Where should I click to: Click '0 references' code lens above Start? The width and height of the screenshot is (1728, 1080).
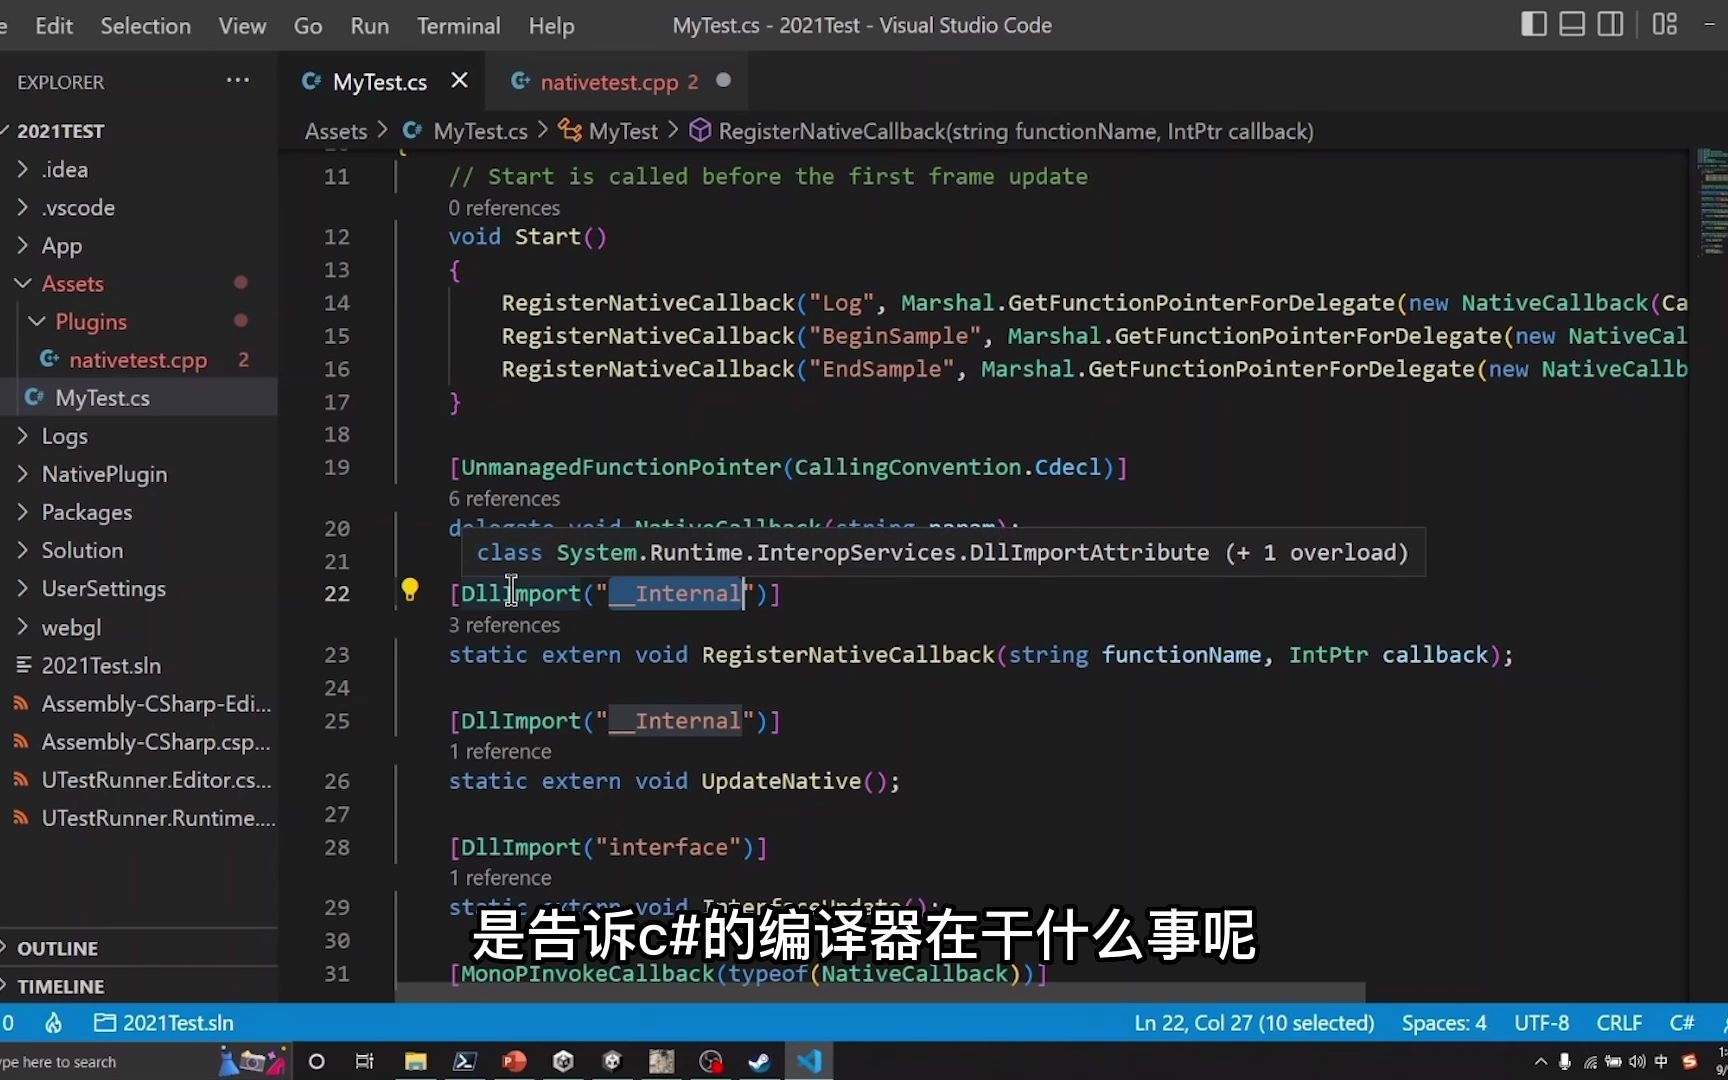click(504, 208)
